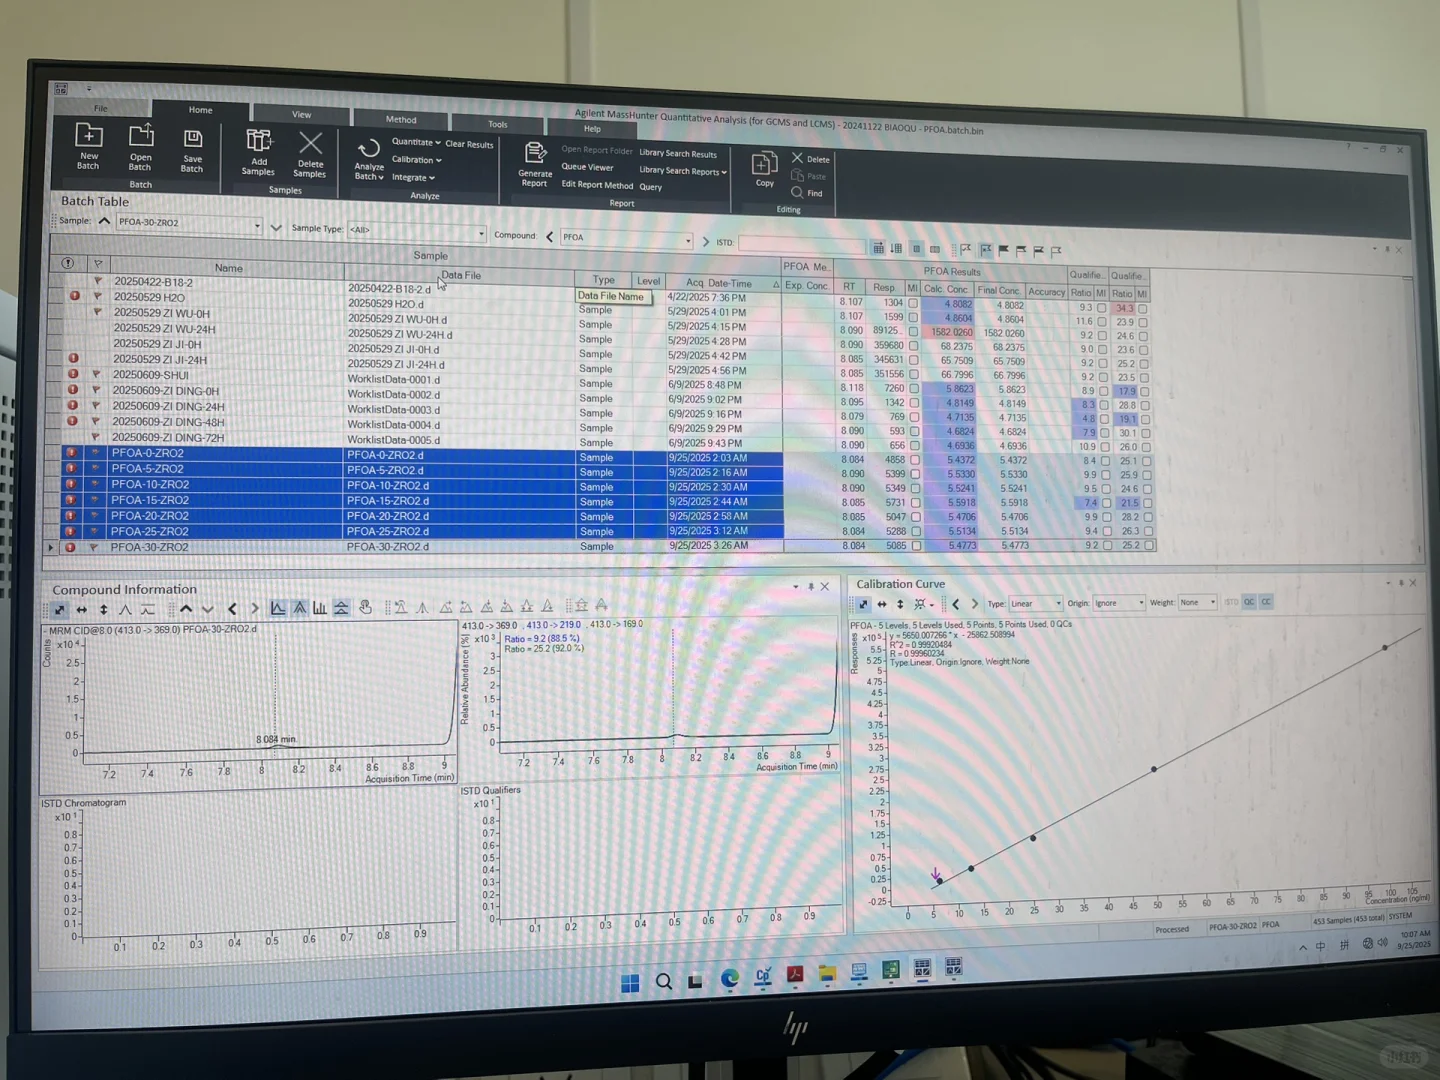
Task: Click Library Search Results
Action: 678,154
